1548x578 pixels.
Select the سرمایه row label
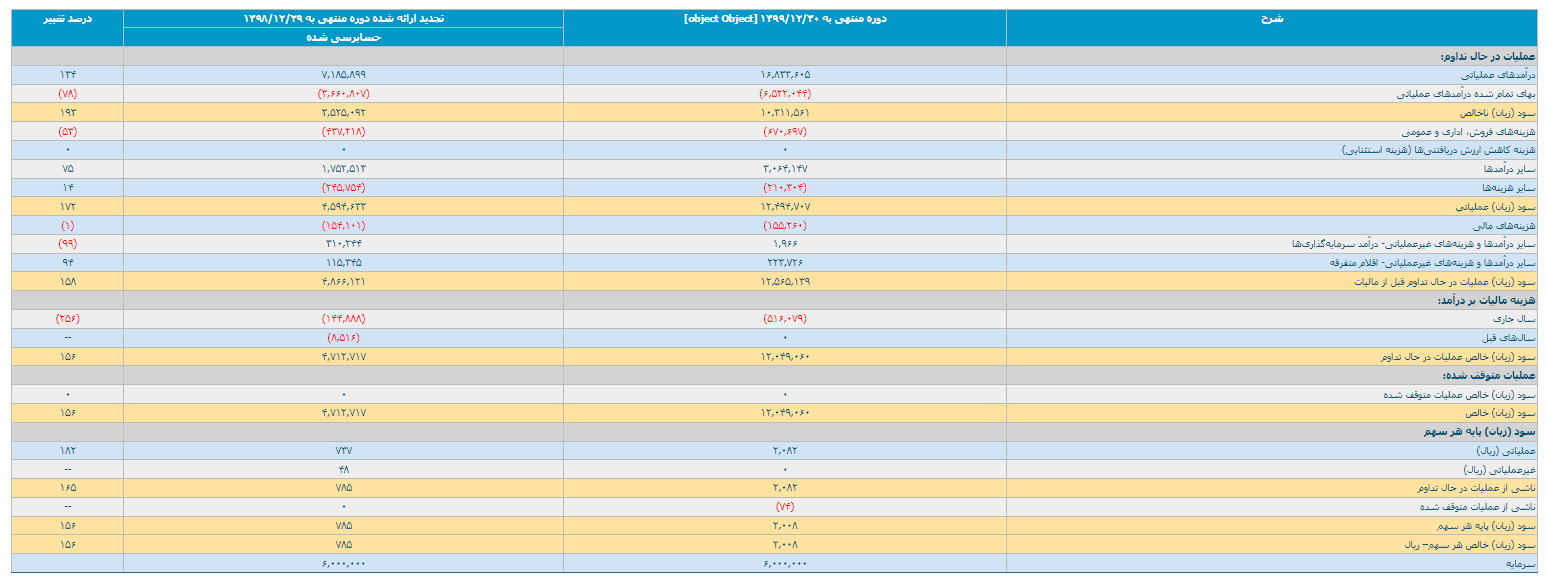pyautogui.click(x=1520, y=563)
